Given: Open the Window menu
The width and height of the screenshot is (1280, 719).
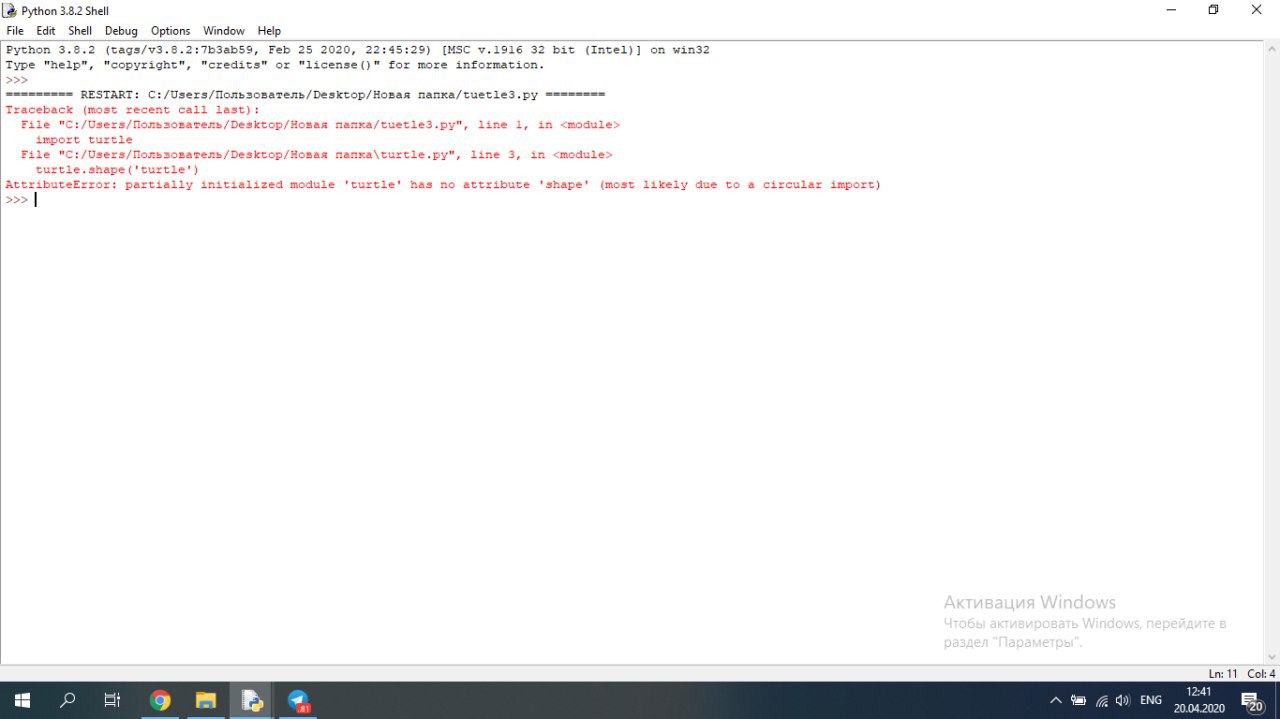Looking at the screenshot, I should [223, 31].
